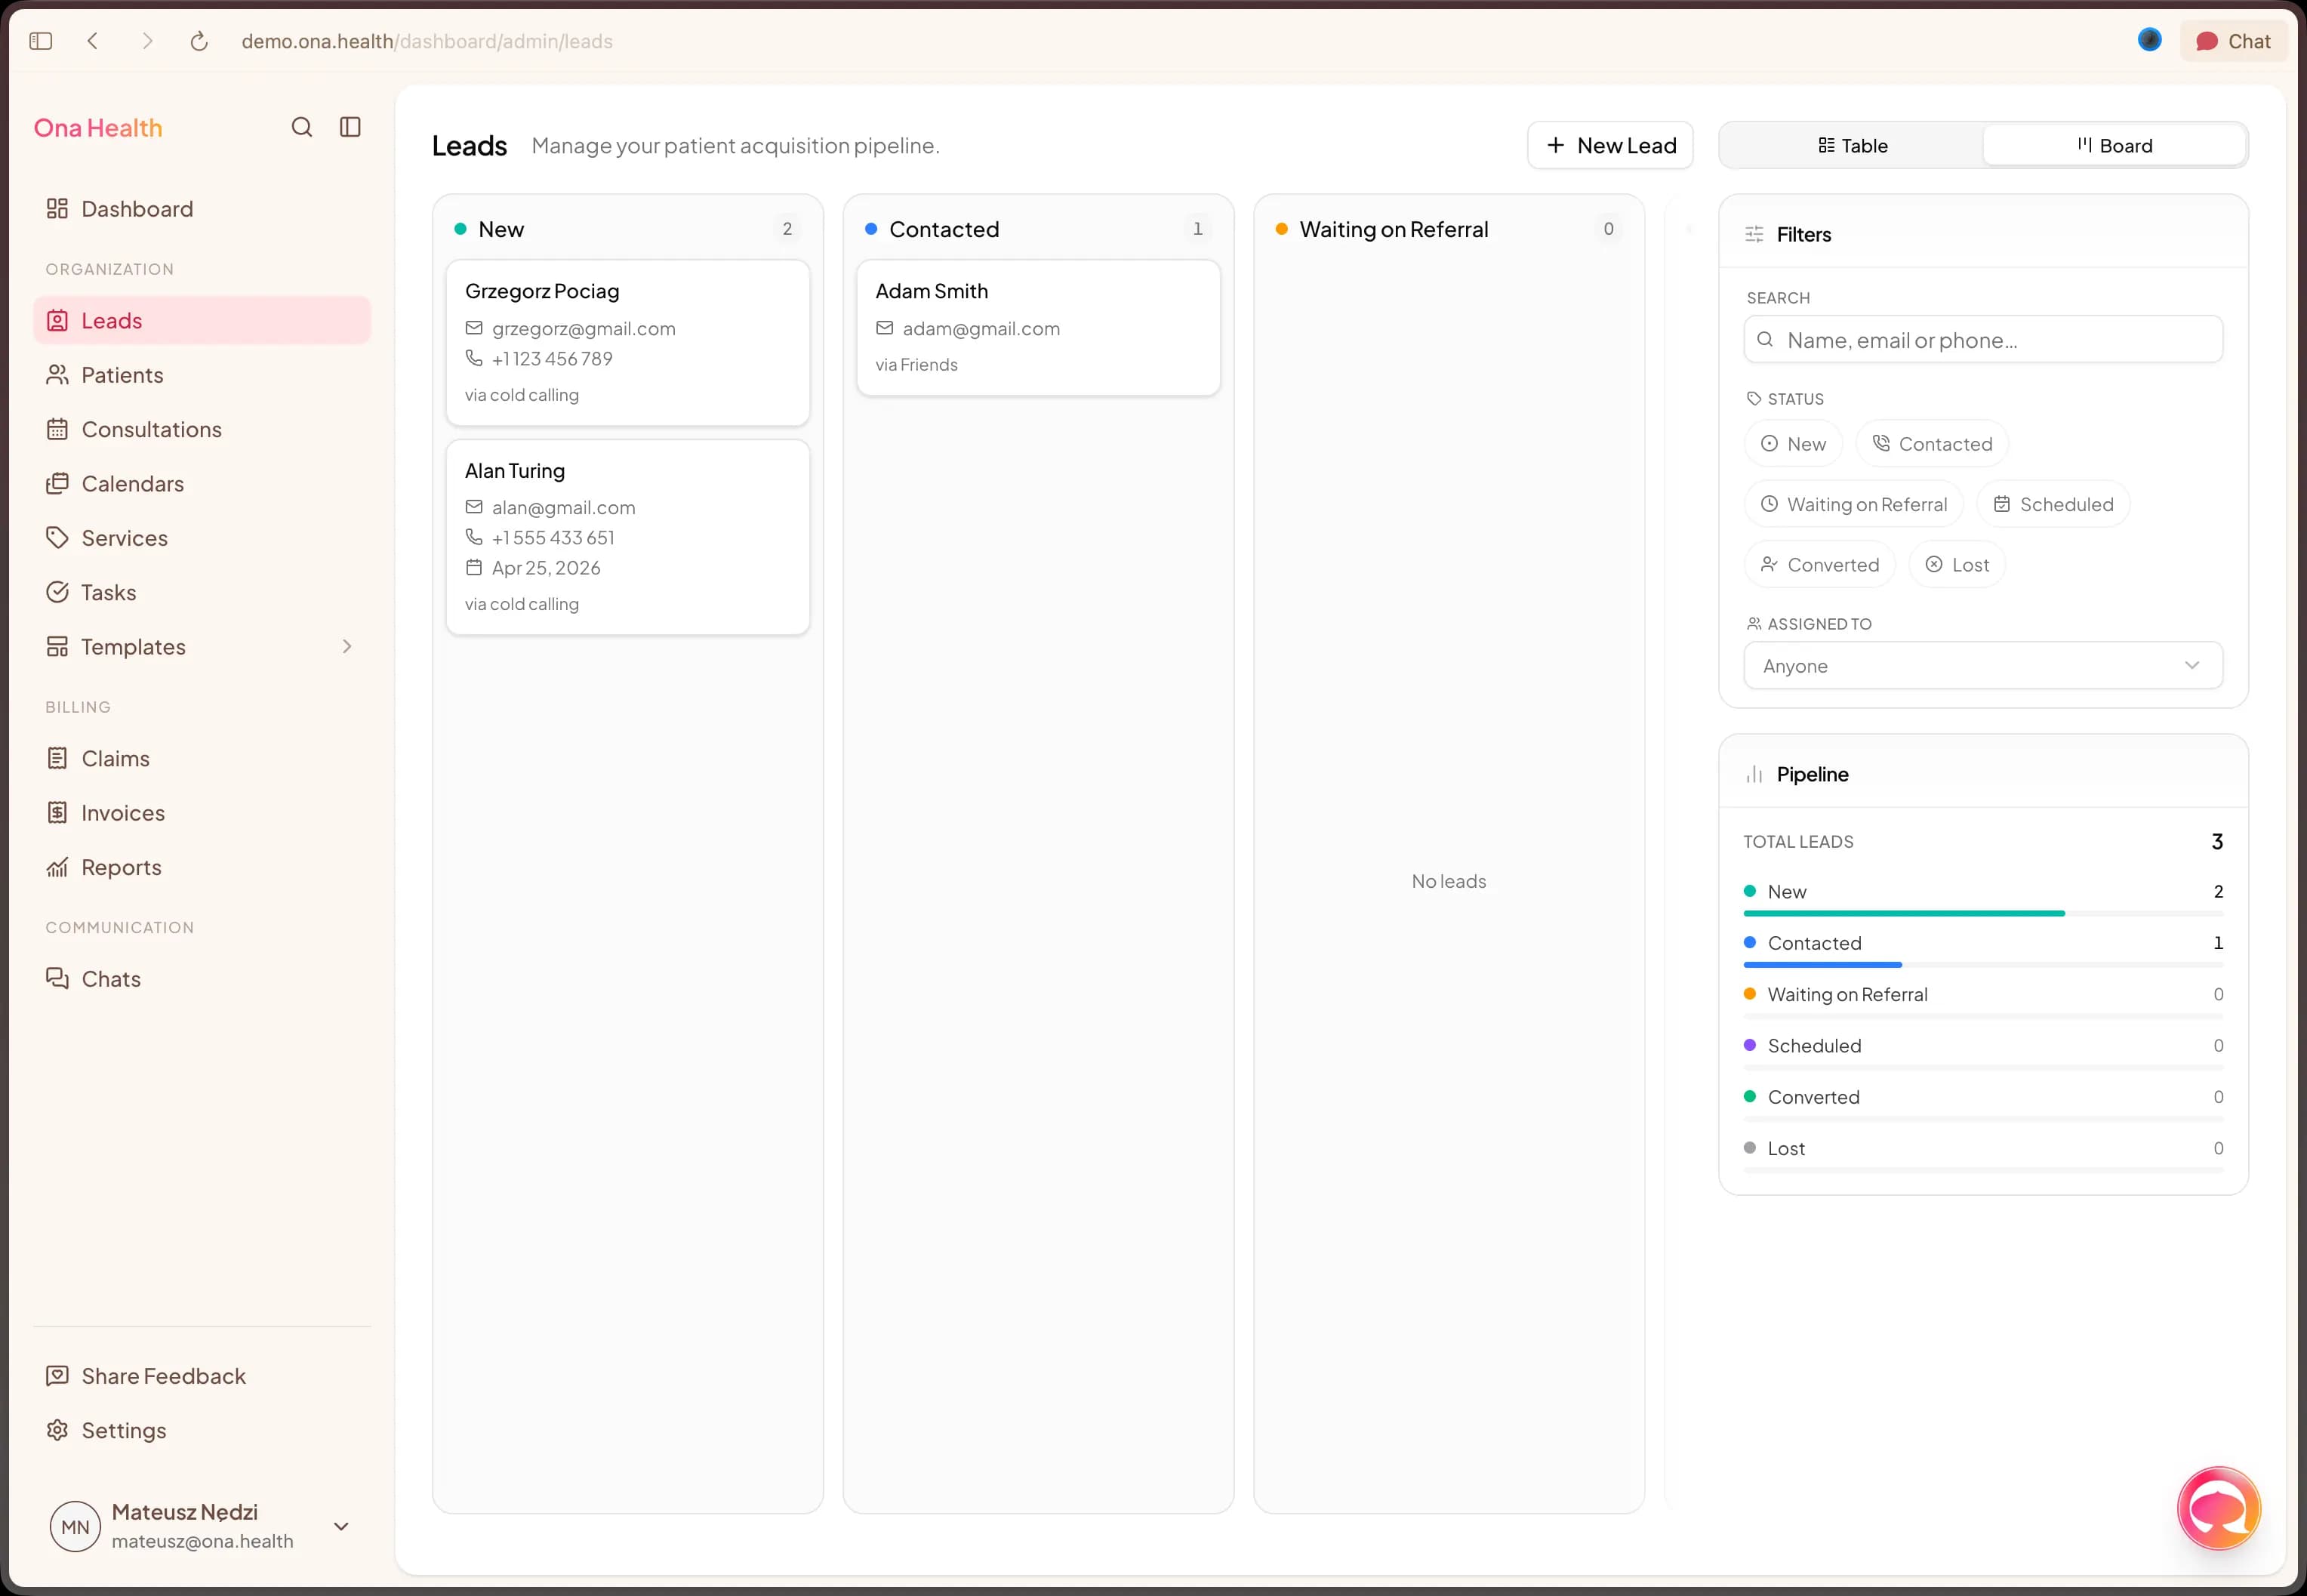The width and height of the screenshot is (2307, 1596).
Task: Expand the Templates submenu chevron
Action: pos(347,647)
